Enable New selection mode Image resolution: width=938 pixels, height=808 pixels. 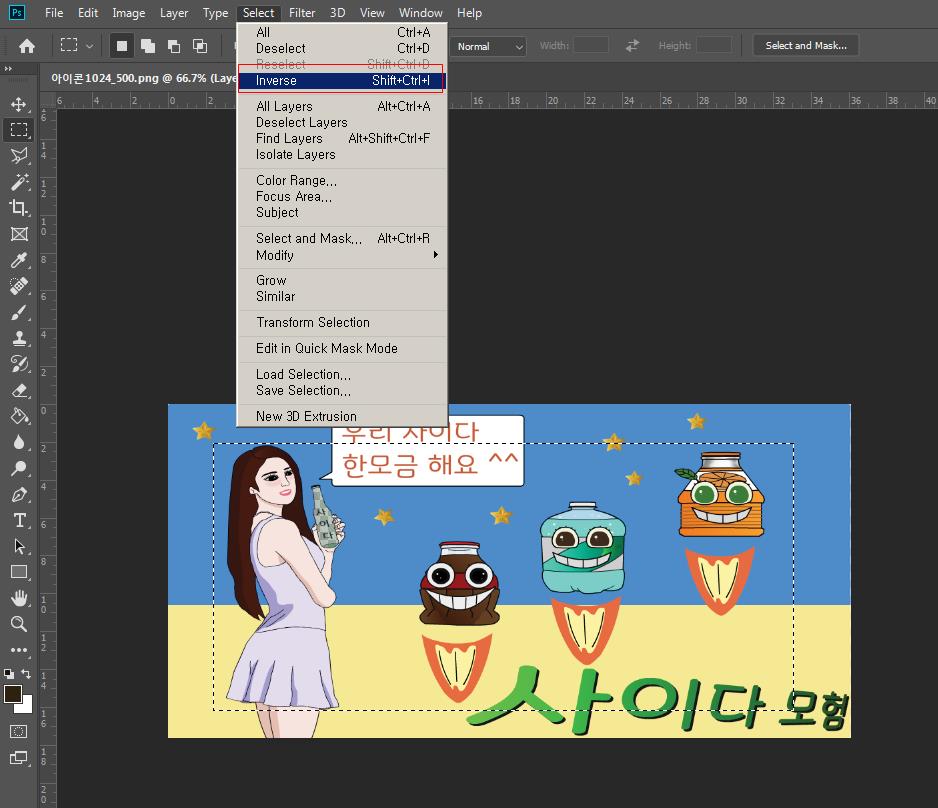(121, 46)
